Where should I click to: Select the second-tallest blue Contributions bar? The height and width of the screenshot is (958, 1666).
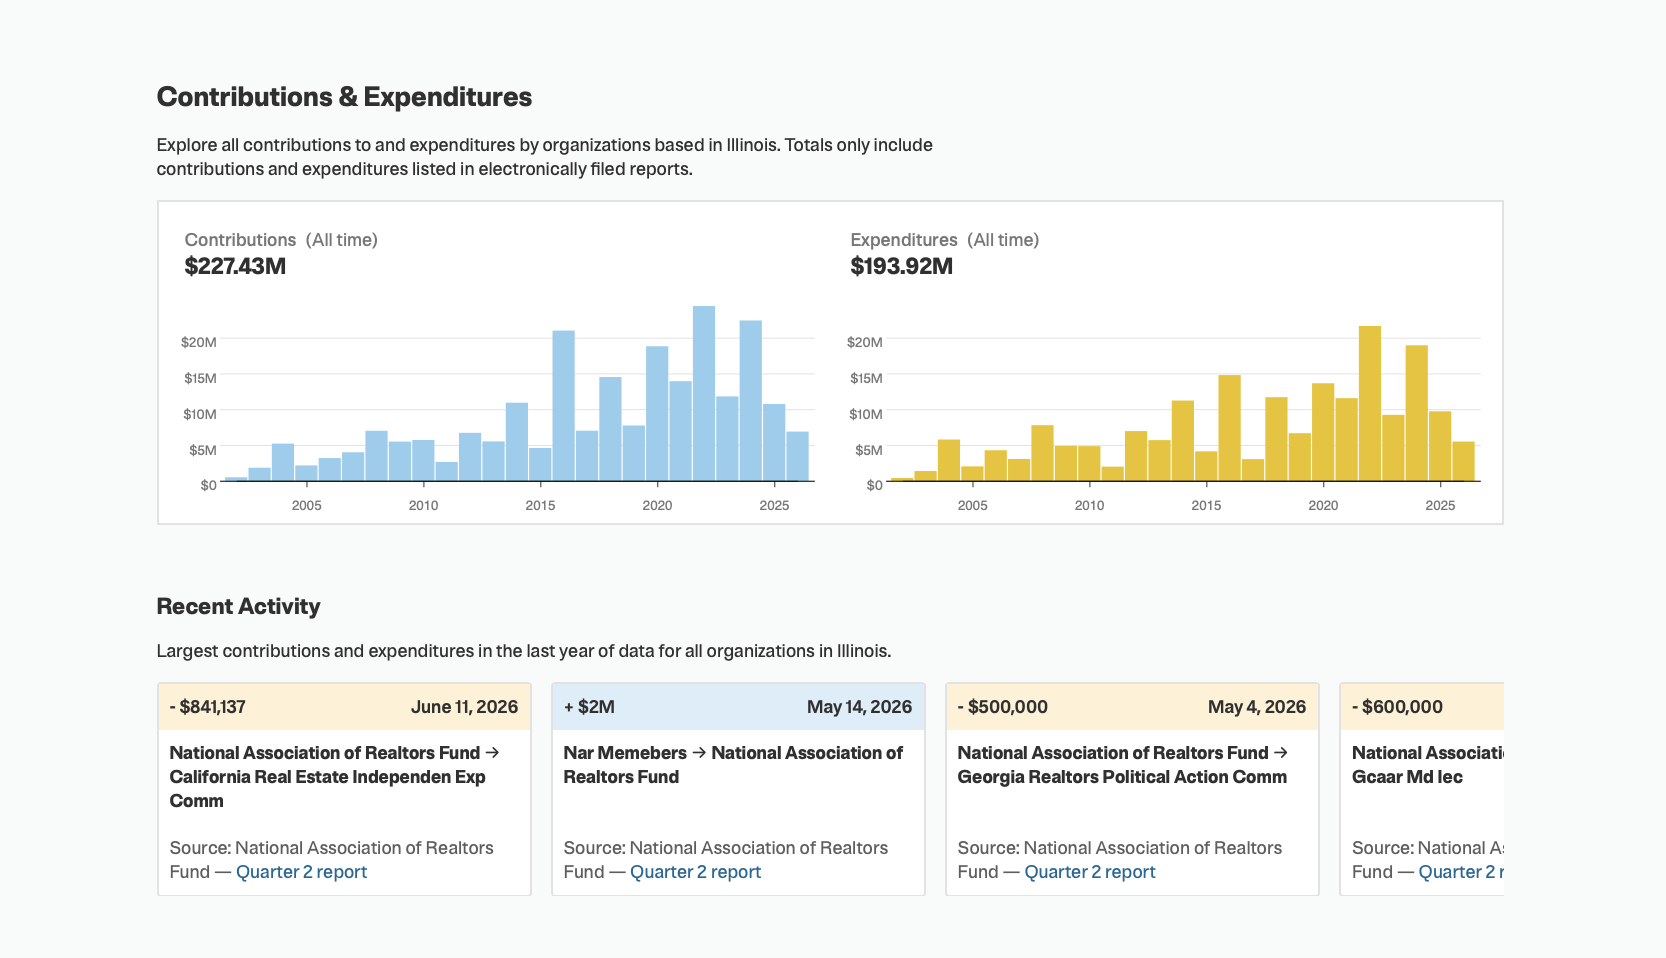point(751,400)
